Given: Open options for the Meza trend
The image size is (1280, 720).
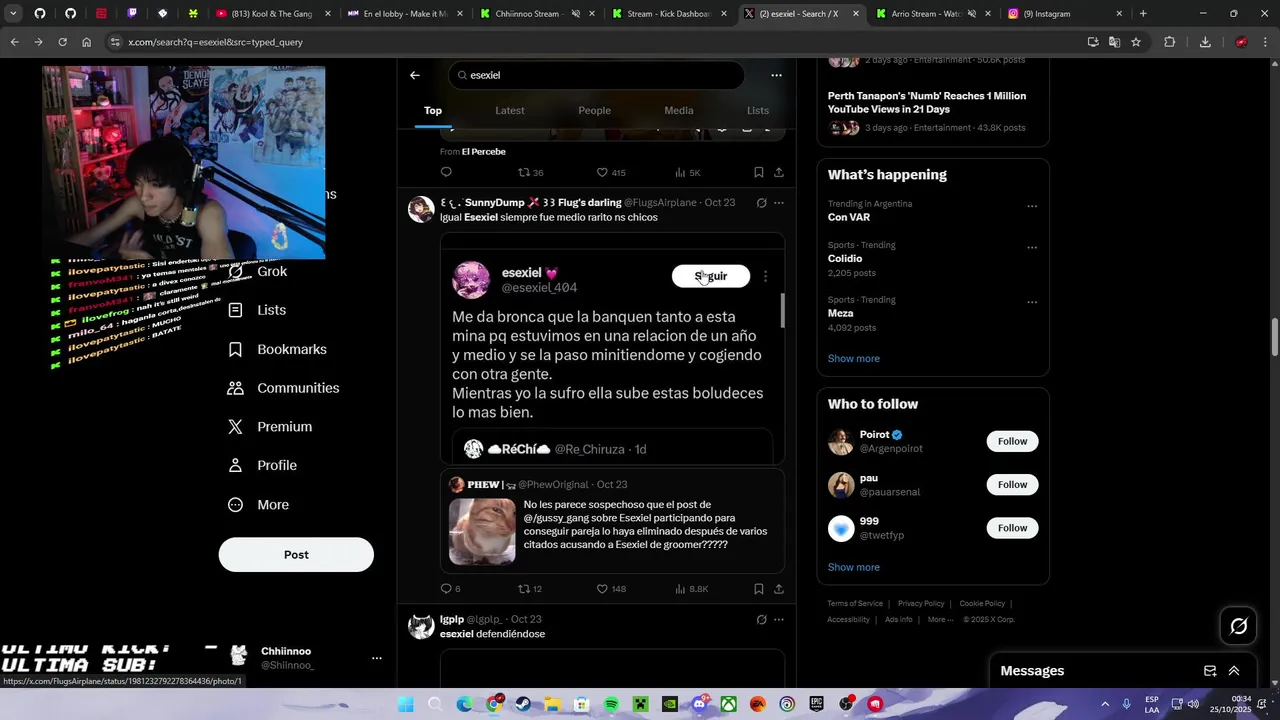Looking at the screenshot, I should [1032, 302].
